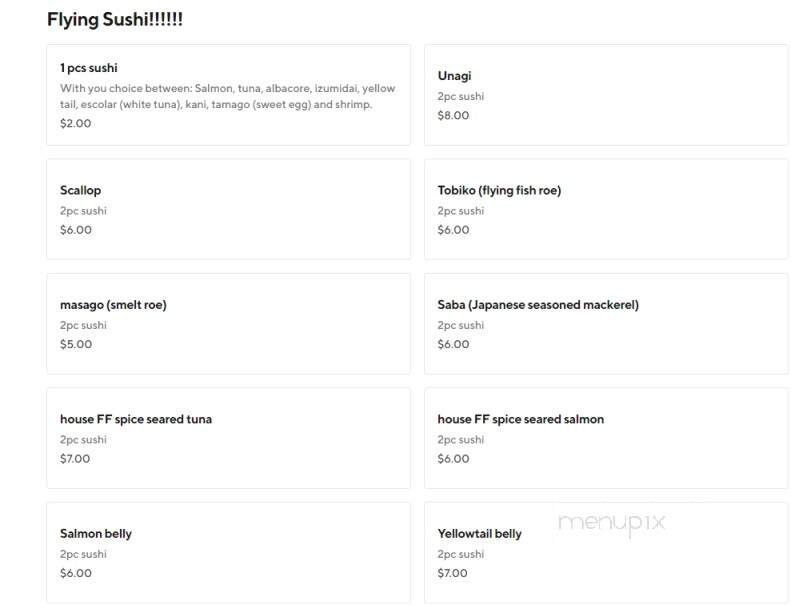Open Saba Japanese seasoned mackerel item
The height and width of the screenshot is (605, 791).
click(x=537, y=305)
